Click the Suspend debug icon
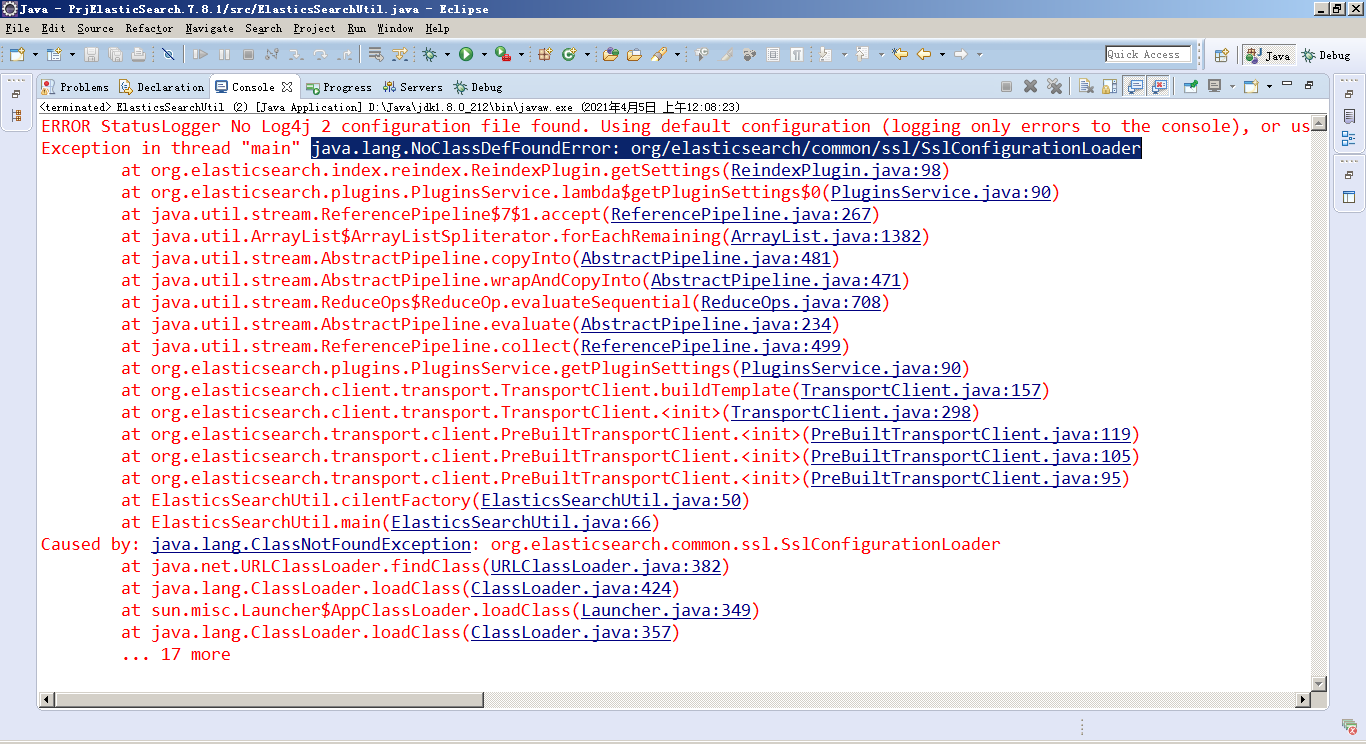This screenshot has width=1366, height=744. pyautogui.click(x=224, y=54)
